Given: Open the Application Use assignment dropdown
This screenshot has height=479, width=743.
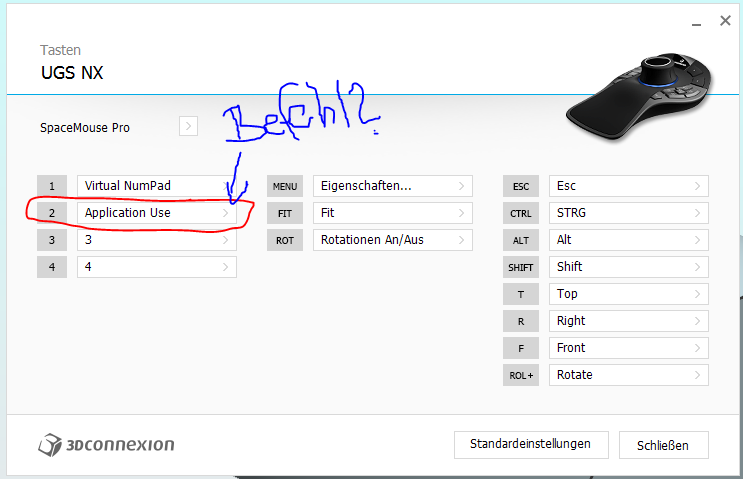Looking at the screenshot, I should point(157,213).
